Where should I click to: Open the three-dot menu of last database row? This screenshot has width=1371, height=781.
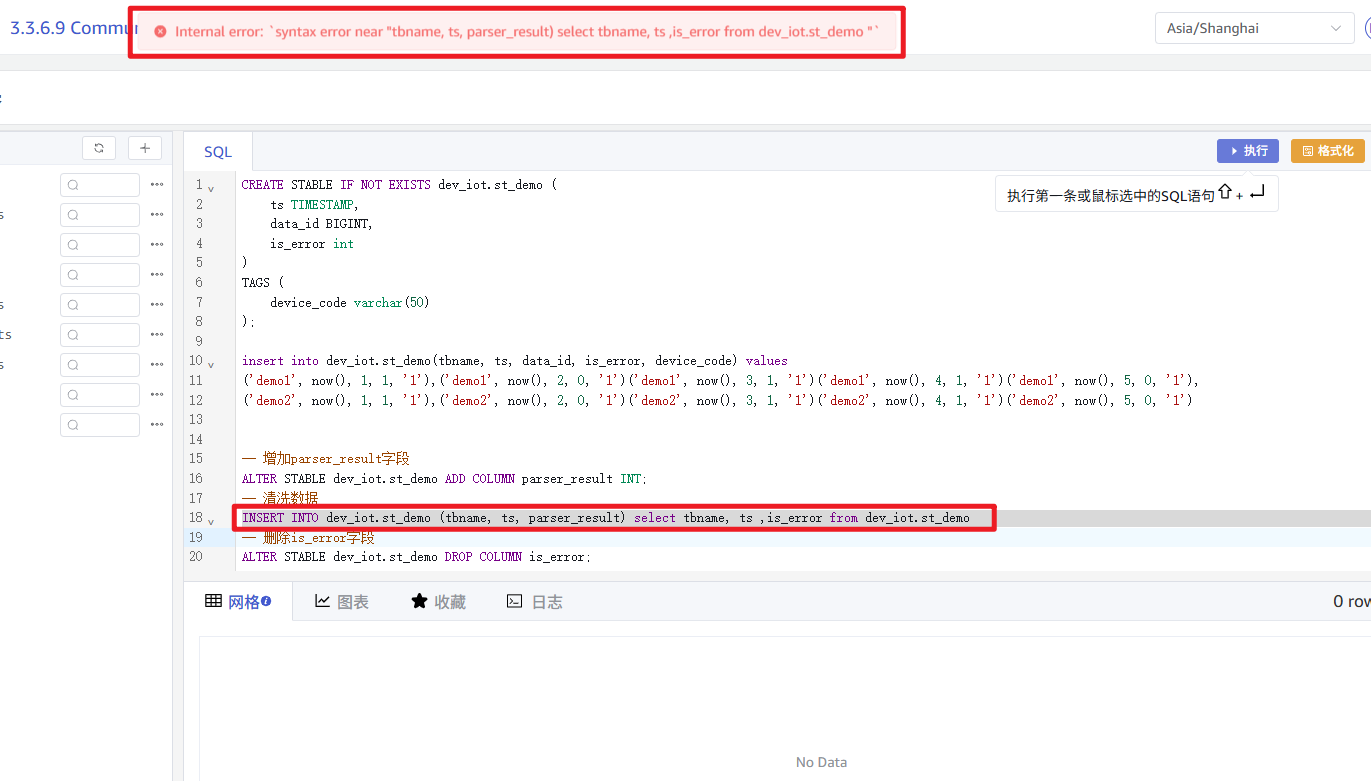coord(157,425)
